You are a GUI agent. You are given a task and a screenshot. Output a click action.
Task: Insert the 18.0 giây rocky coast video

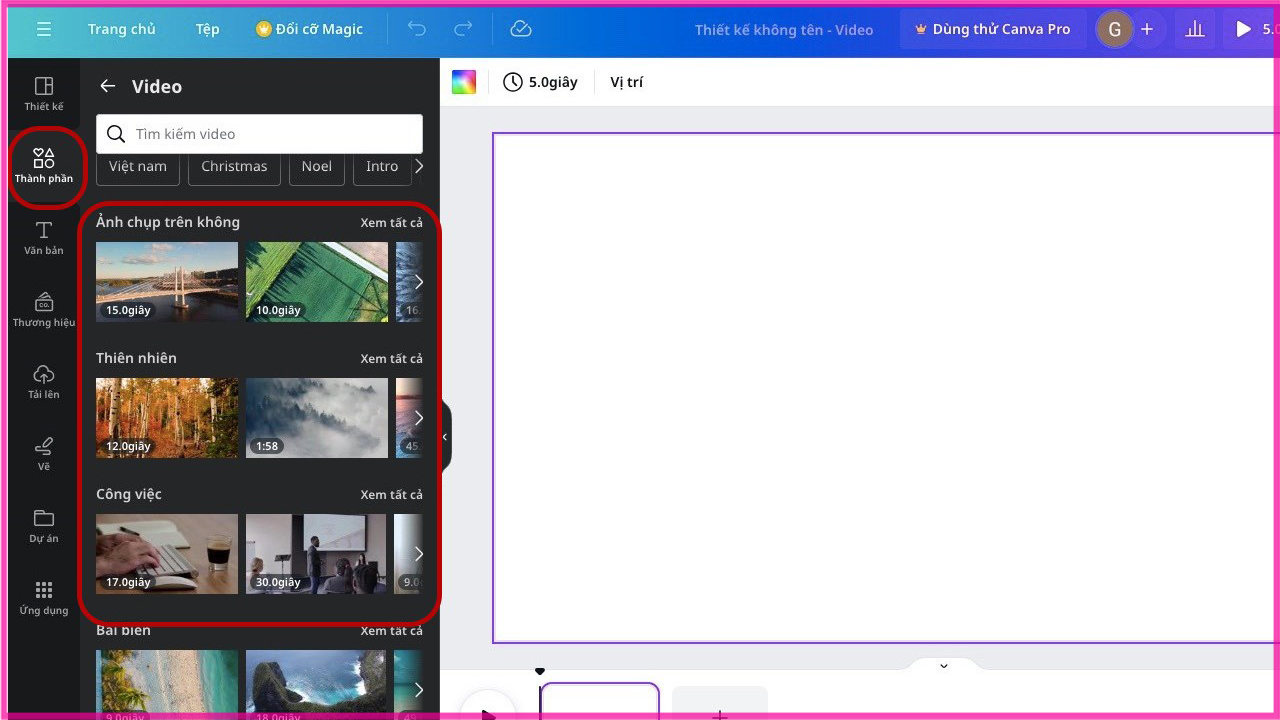coord(316,683)
